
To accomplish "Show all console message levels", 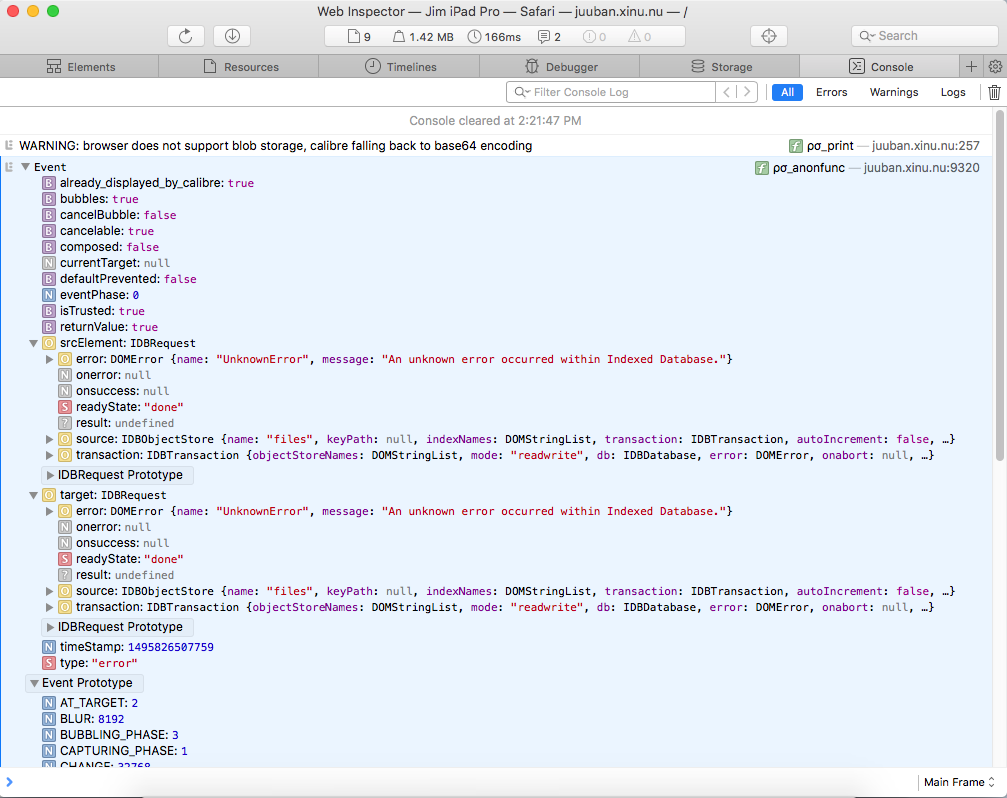I will (x=787, y=92).
